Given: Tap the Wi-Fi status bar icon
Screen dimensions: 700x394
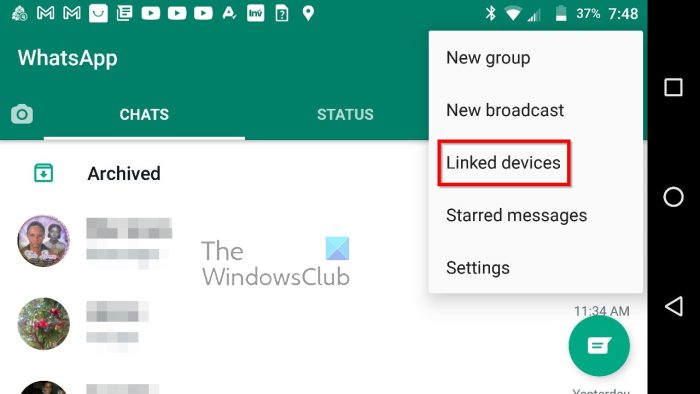Looking at the screenshot, I should tap(513, 14).
